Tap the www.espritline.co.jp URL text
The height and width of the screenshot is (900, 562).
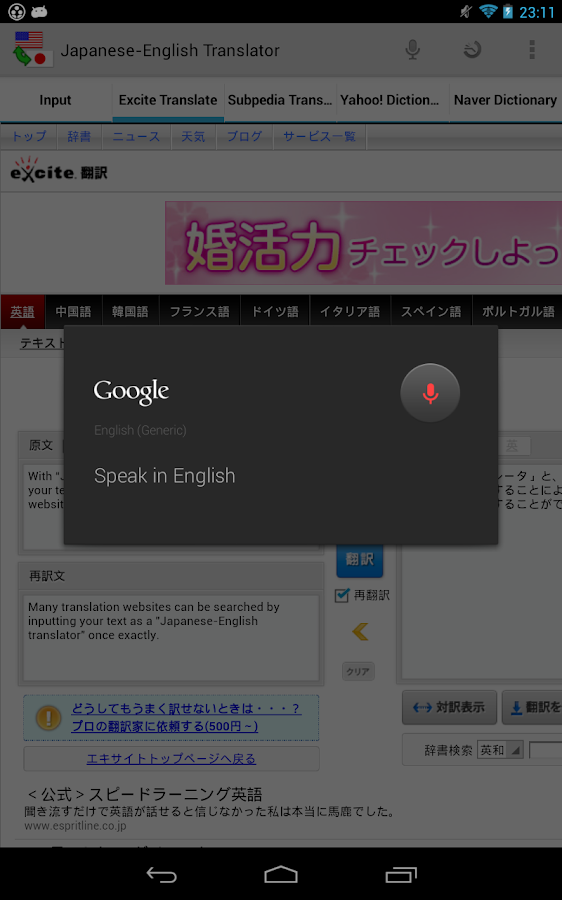[75, 826]
